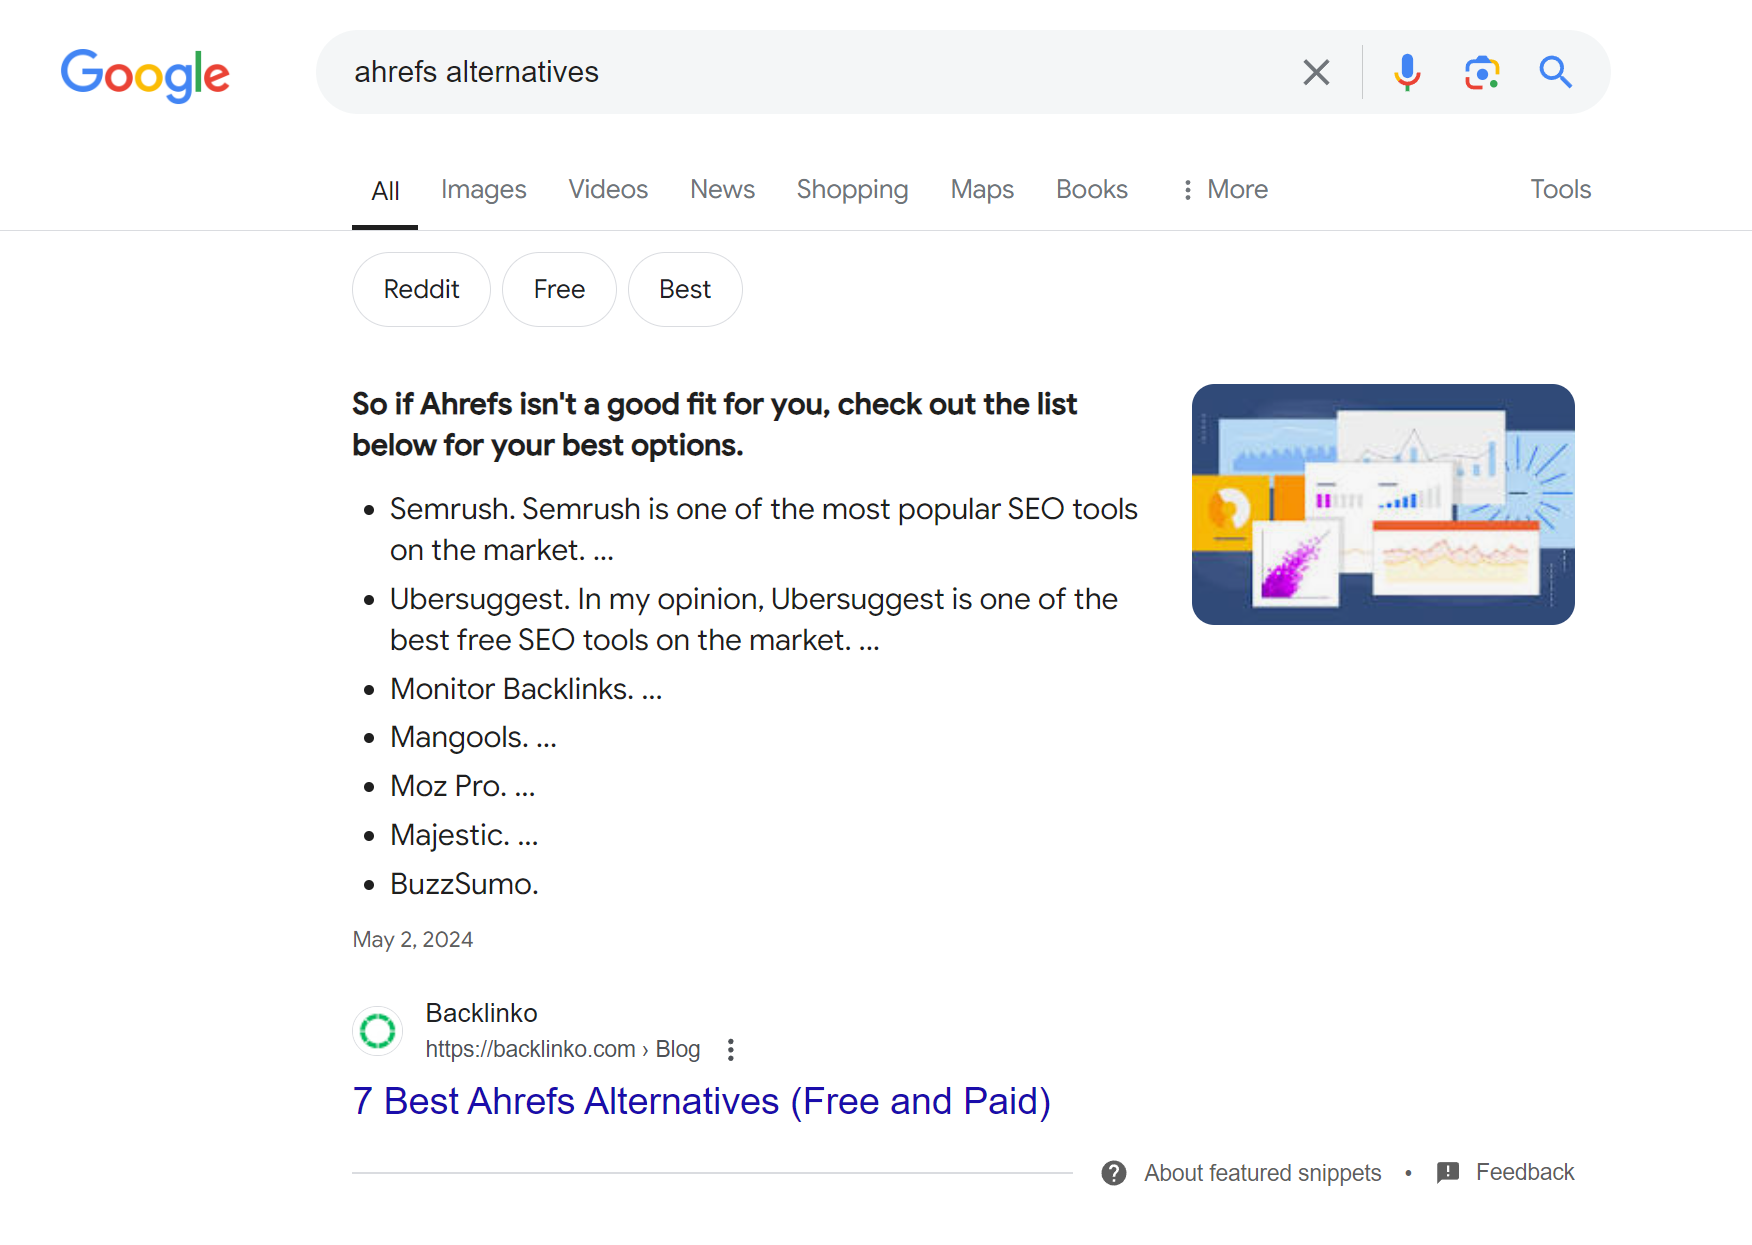Clear the search query with X icon
Viewport: 1752px width, 1245px height.
1316,72
